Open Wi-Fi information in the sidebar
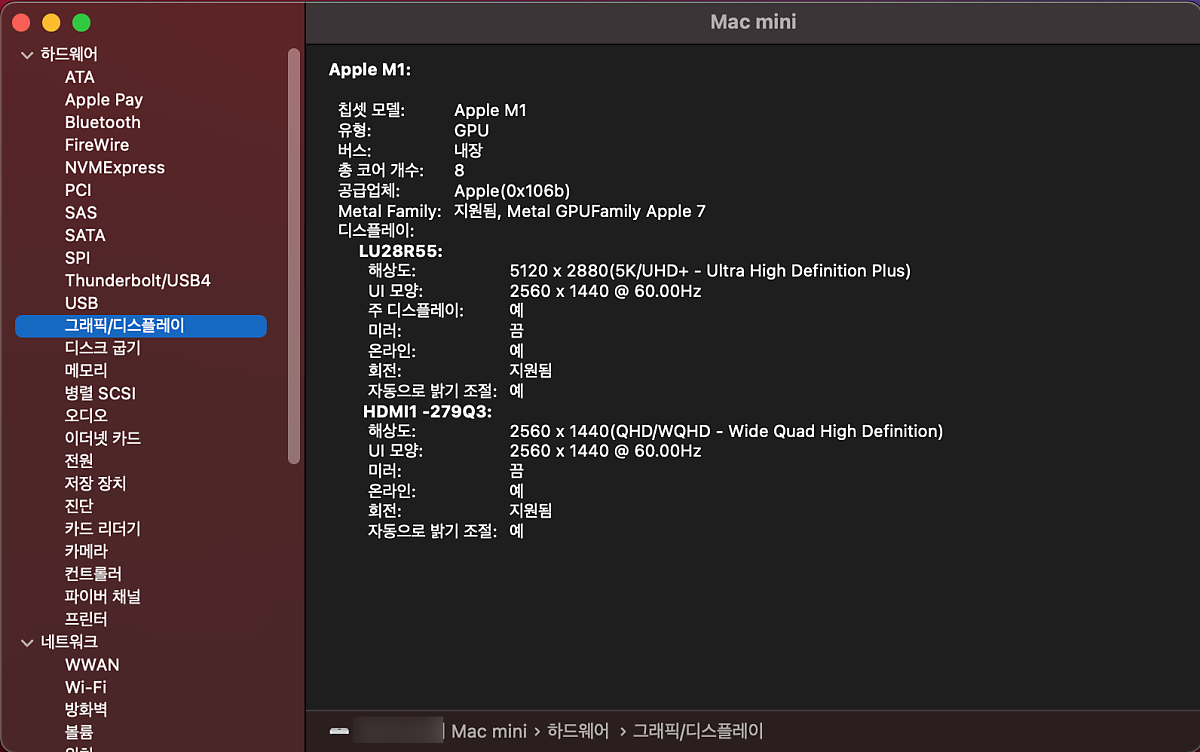This screenshot has width=1200, height=752. 86,687
